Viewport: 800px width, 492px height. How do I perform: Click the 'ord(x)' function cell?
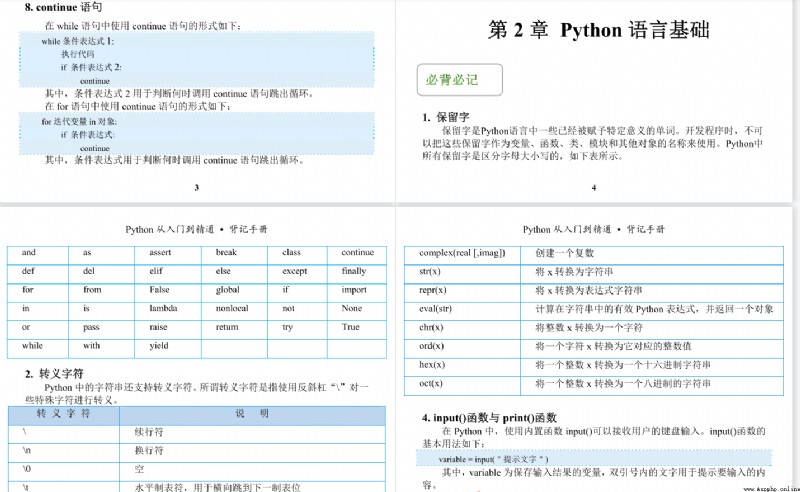462,349
